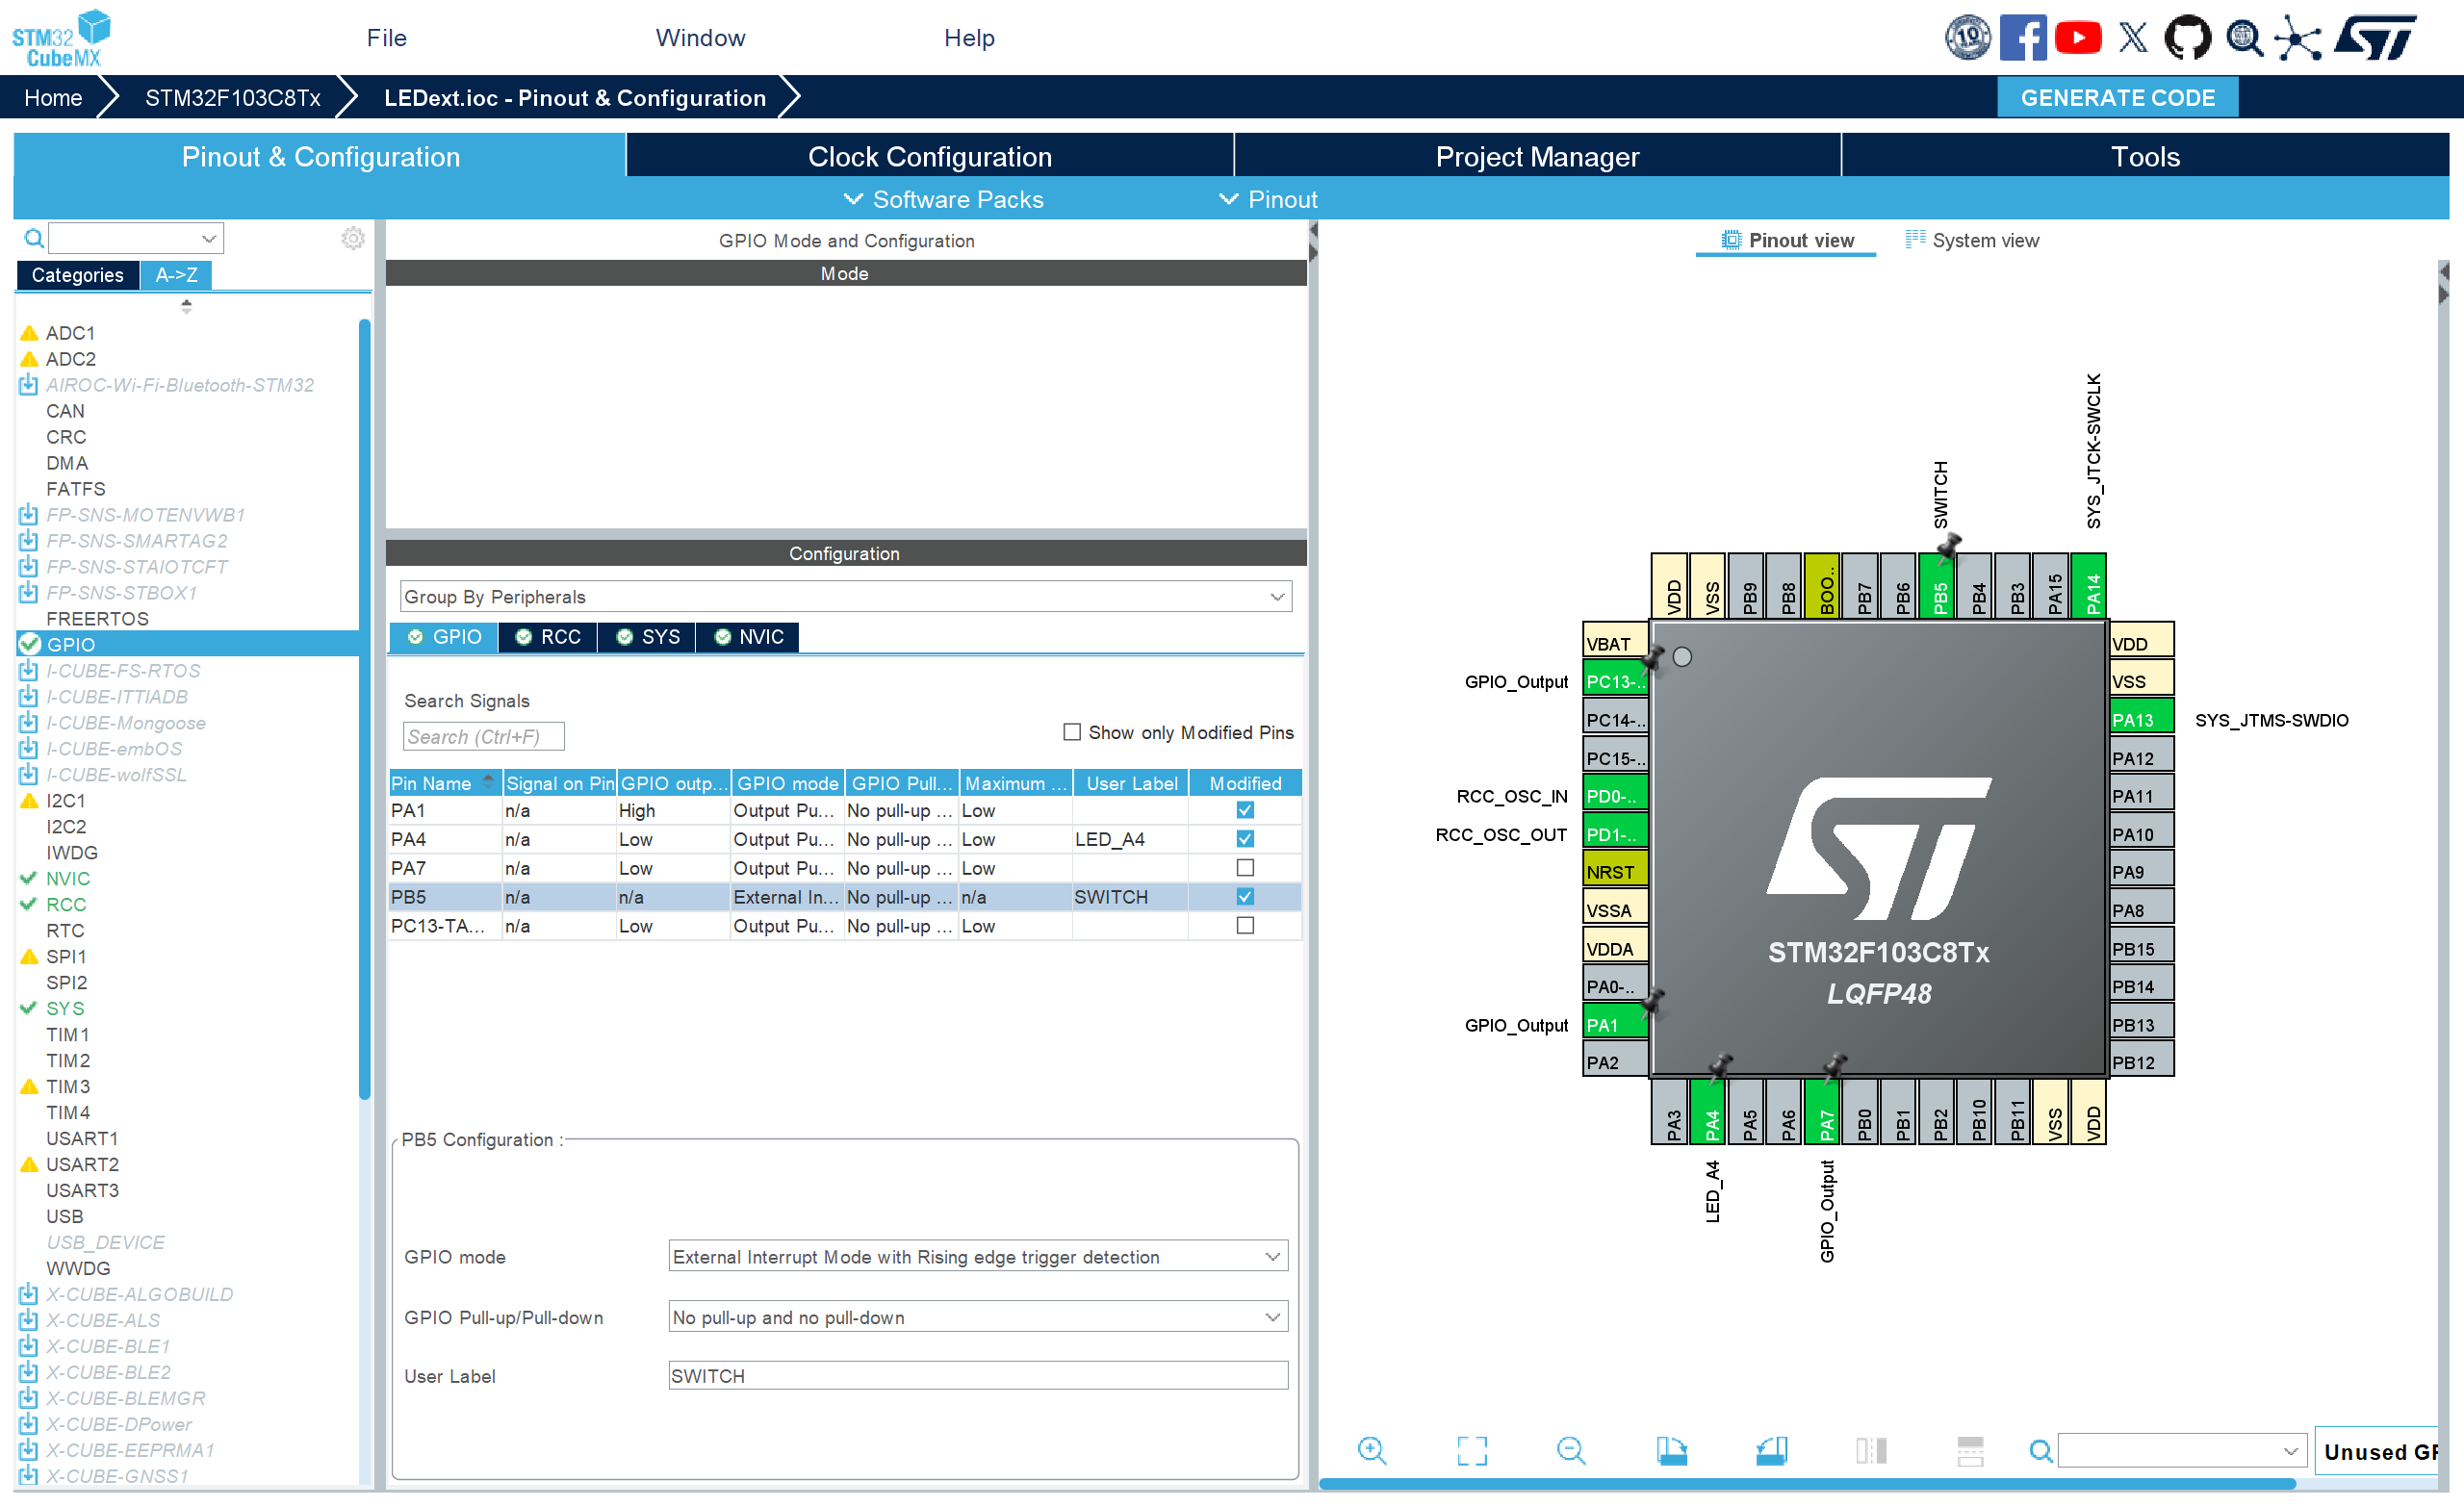Open the GPIO Pull-up/Pull-down dropdown
The height and width of the screenshot is (1507, 2464).
tap(978, 1317)
